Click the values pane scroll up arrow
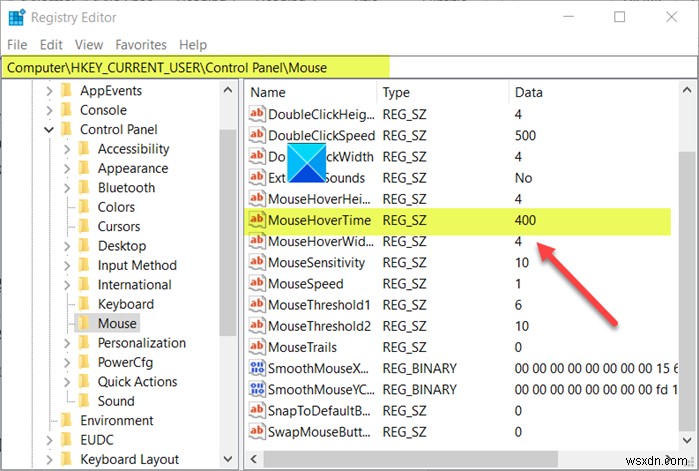The height and width of the screenshot is (471, 699). click(x=687, y=90)
